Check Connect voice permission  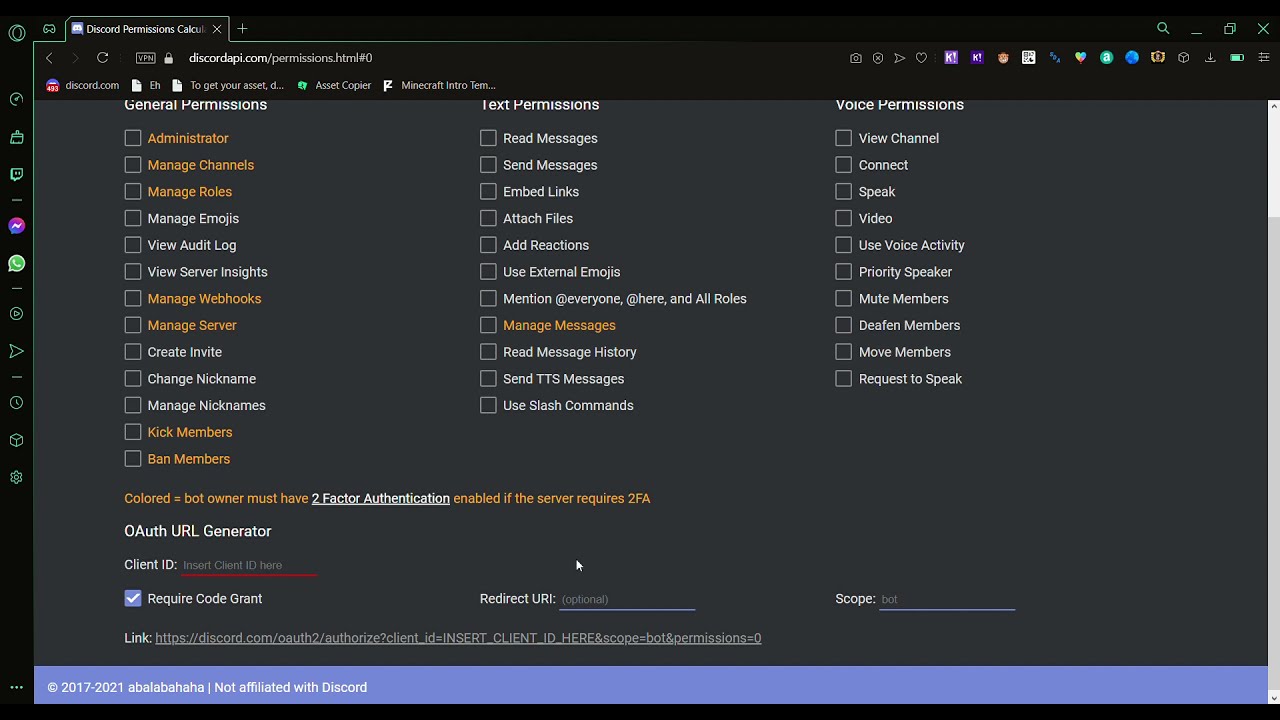844,165
